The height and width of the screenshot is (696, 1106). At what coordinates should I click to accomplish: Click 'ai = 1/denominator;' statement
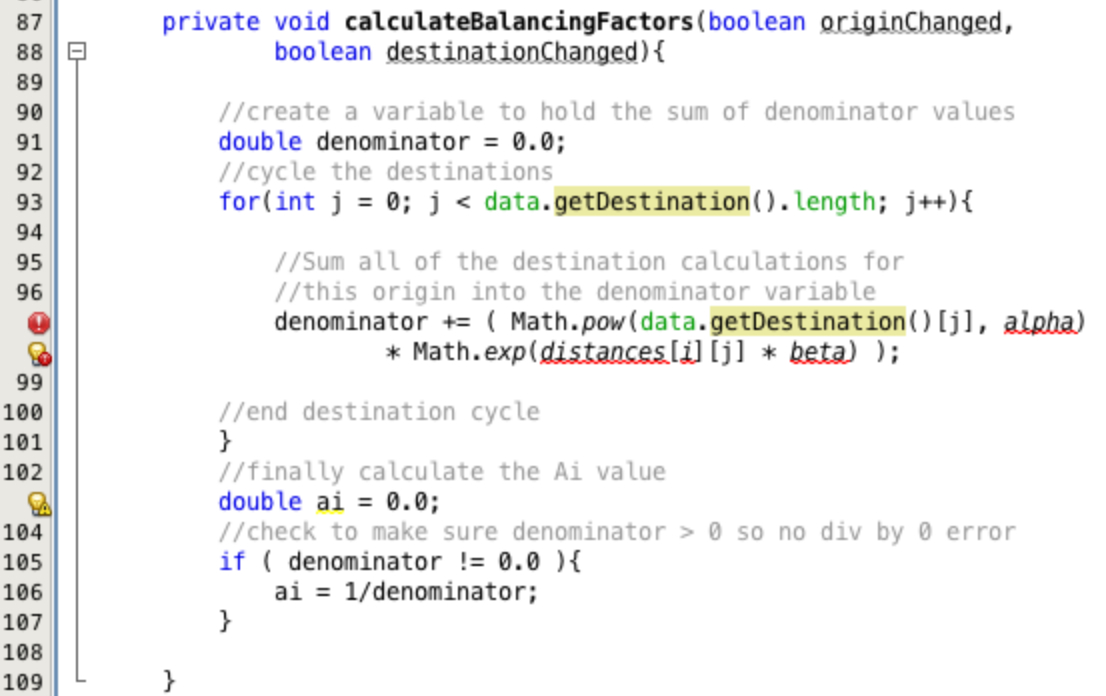tap(406, 592)
